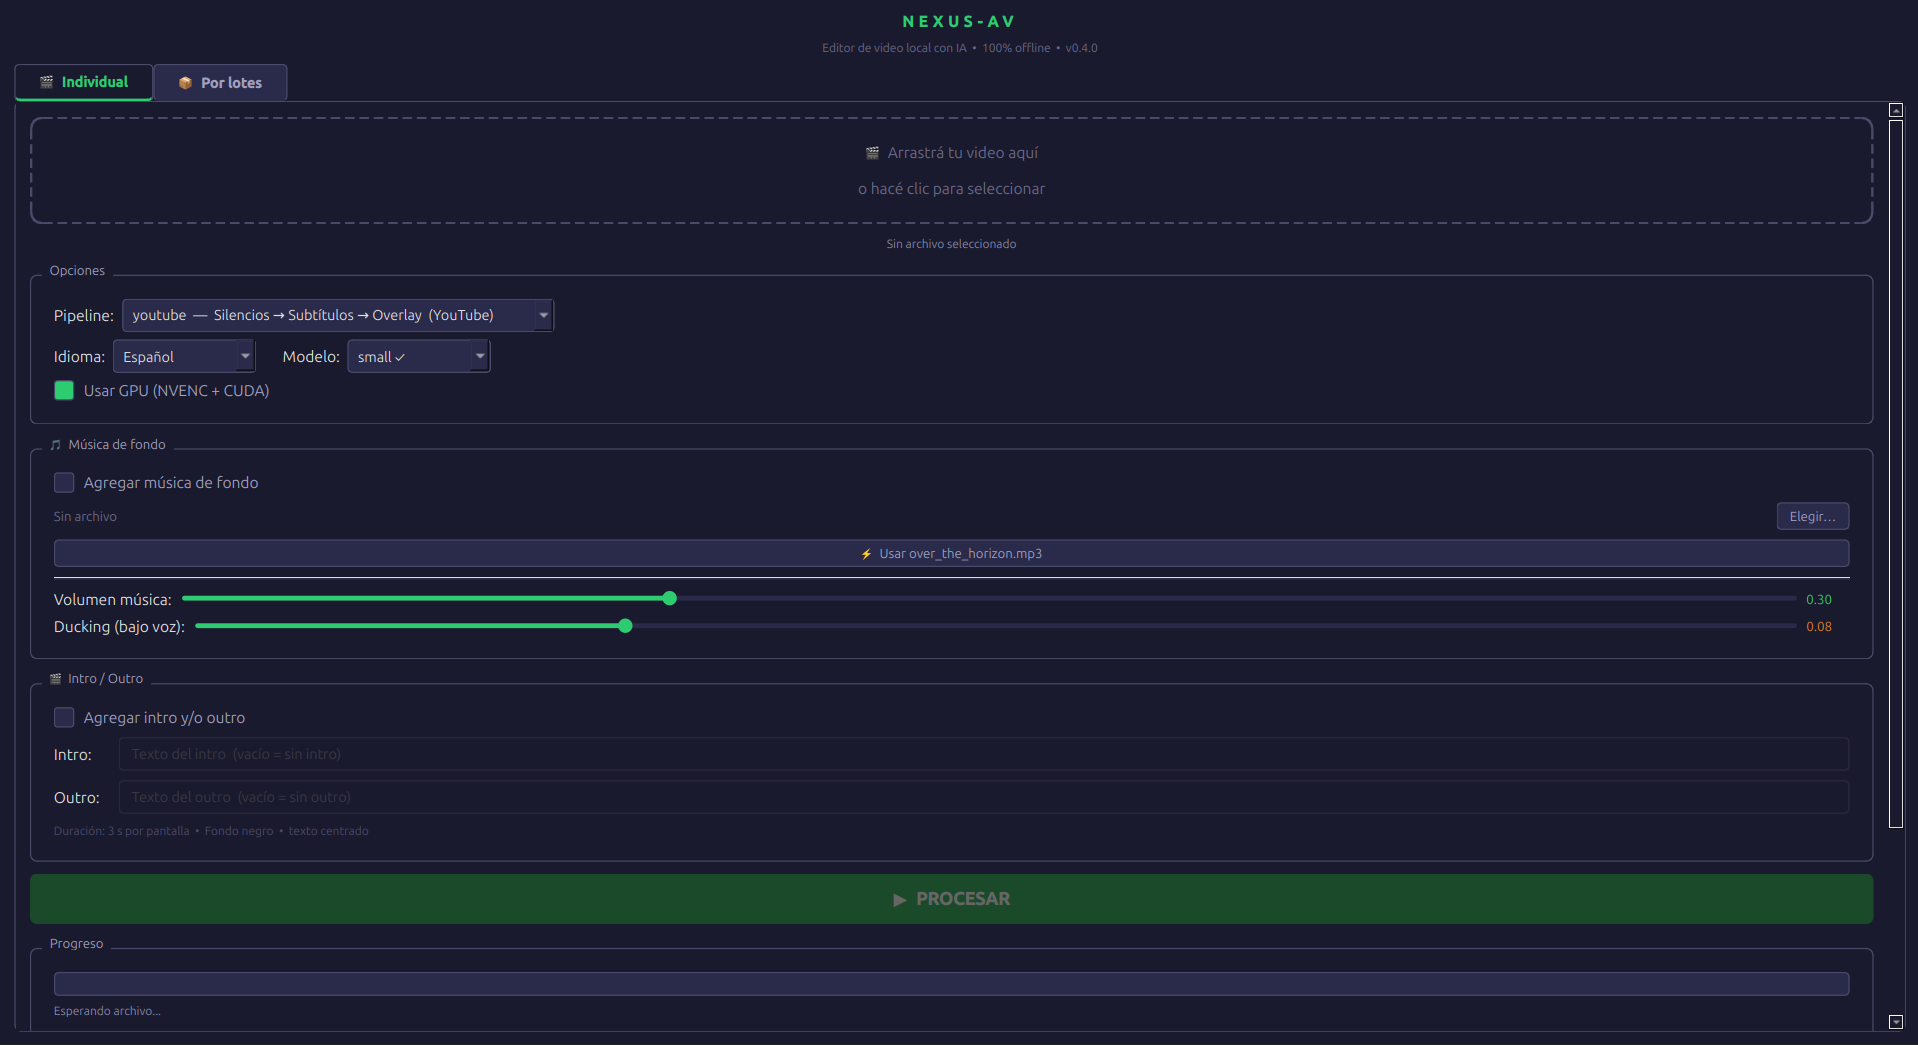
Task: Click the Volumen música slider handle
Action: click(670, 599)
